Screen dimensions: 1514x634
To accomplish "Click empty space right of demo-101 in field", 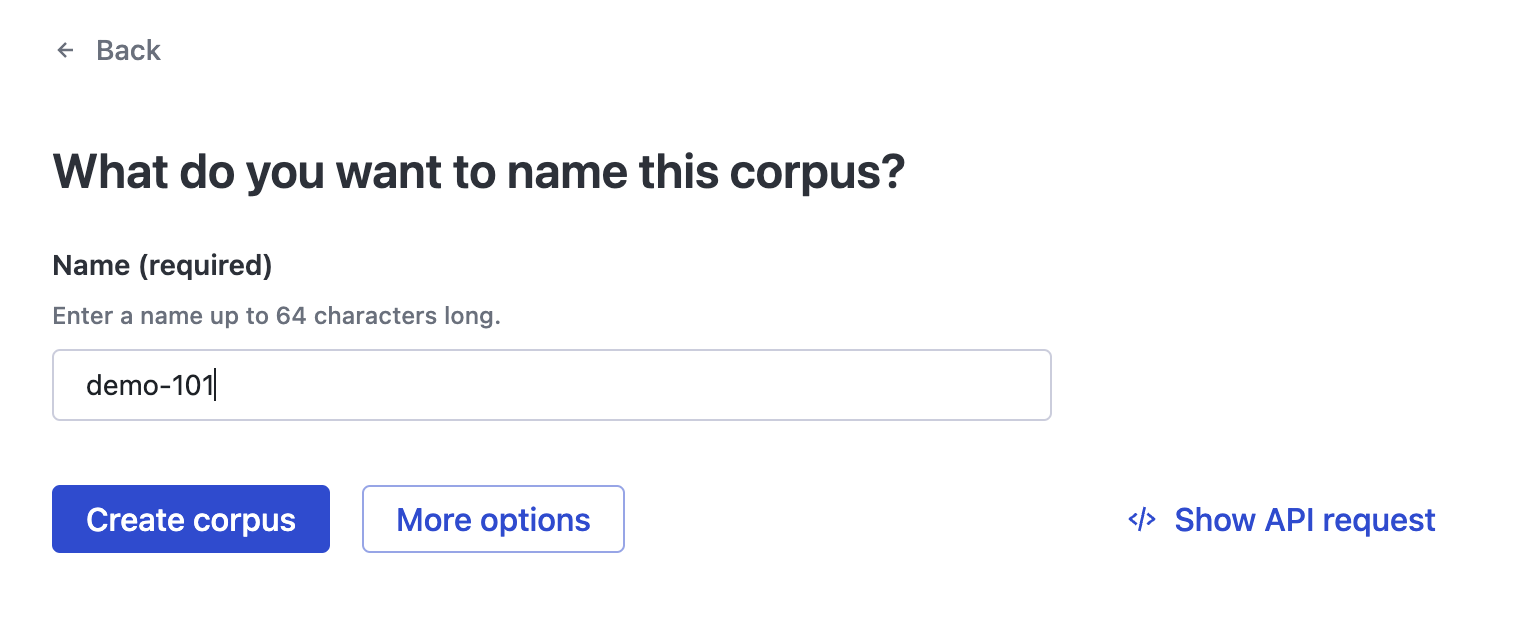I will [630, 385].
